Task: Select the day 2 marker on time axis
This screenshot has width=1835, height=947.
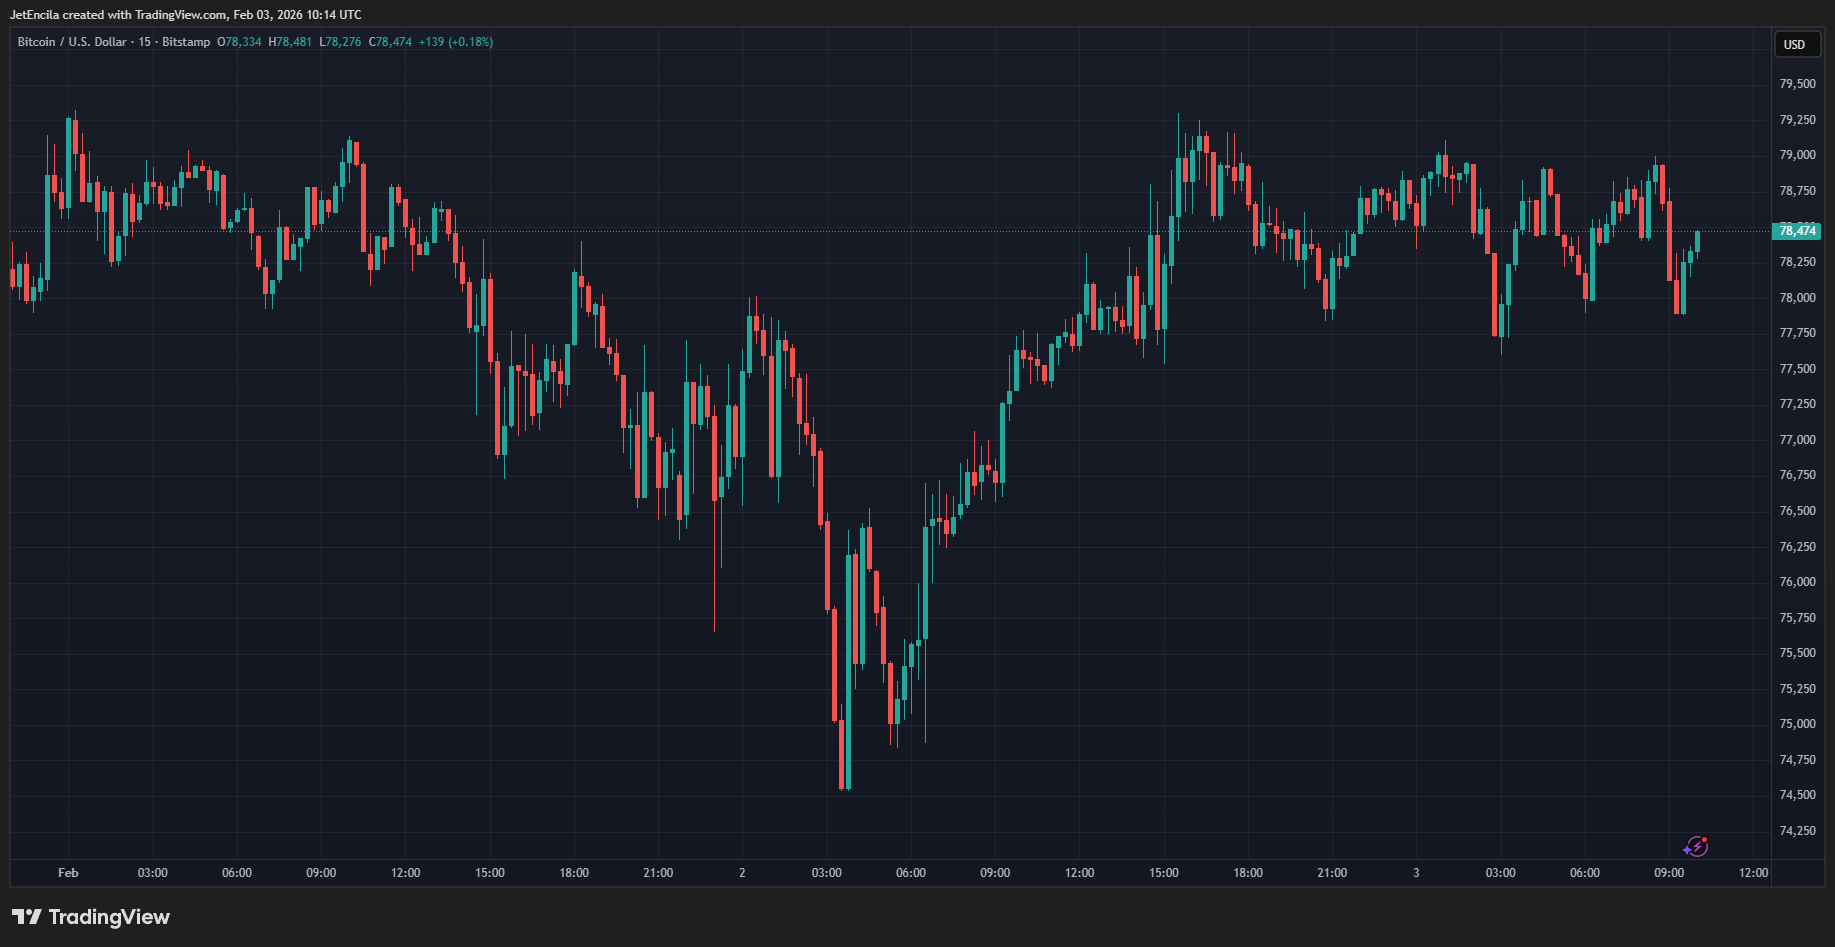Action: pyautogui.click(x=742, y=873)
